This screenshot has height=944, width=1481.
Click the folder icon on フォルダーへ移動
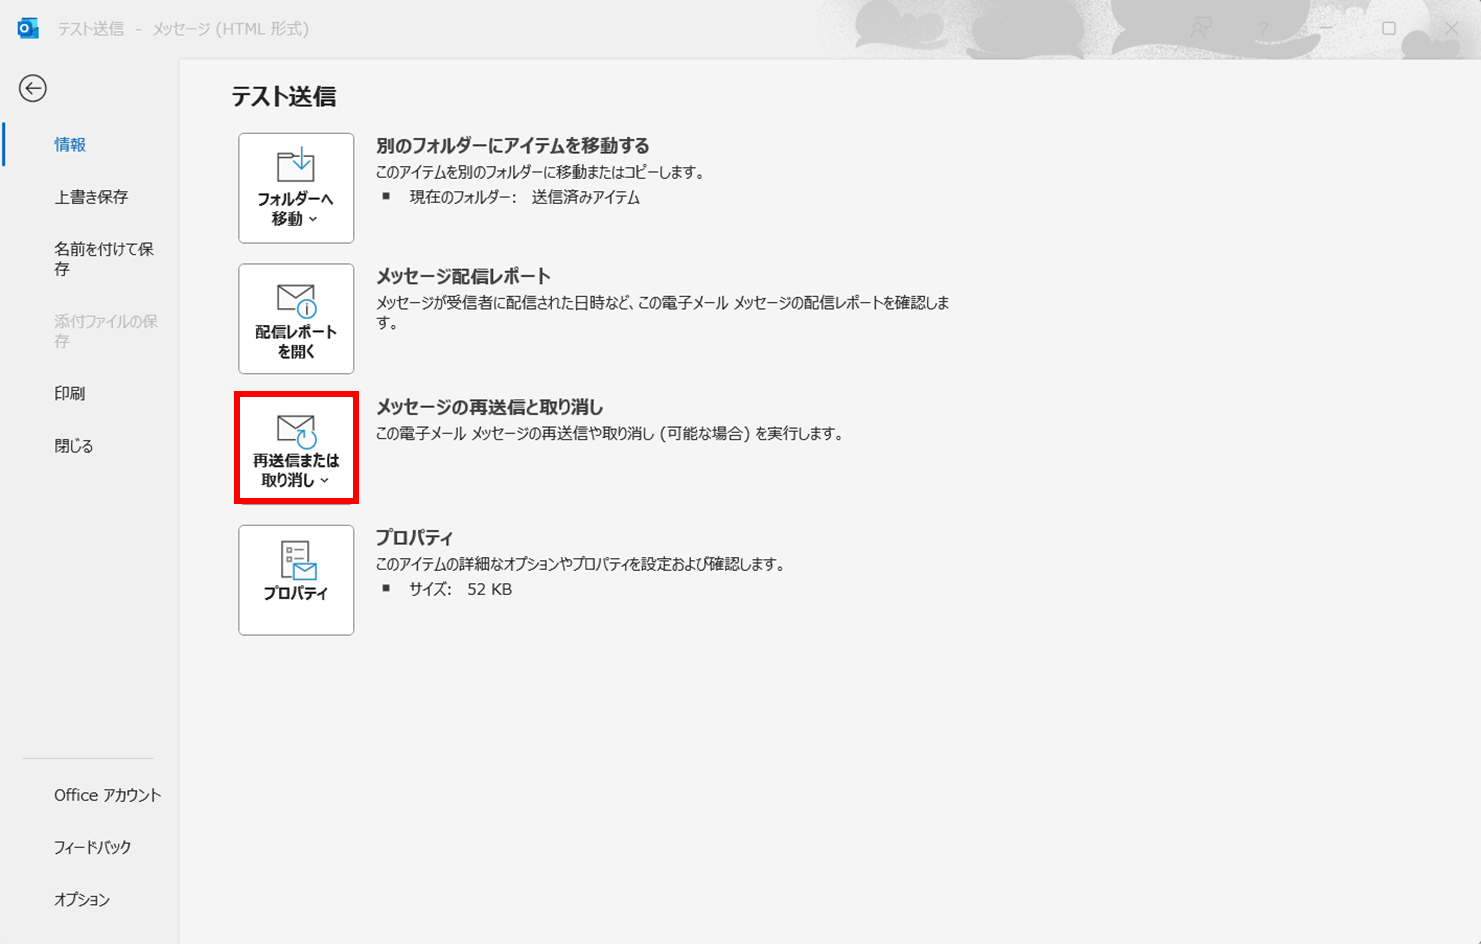[296, 165]
